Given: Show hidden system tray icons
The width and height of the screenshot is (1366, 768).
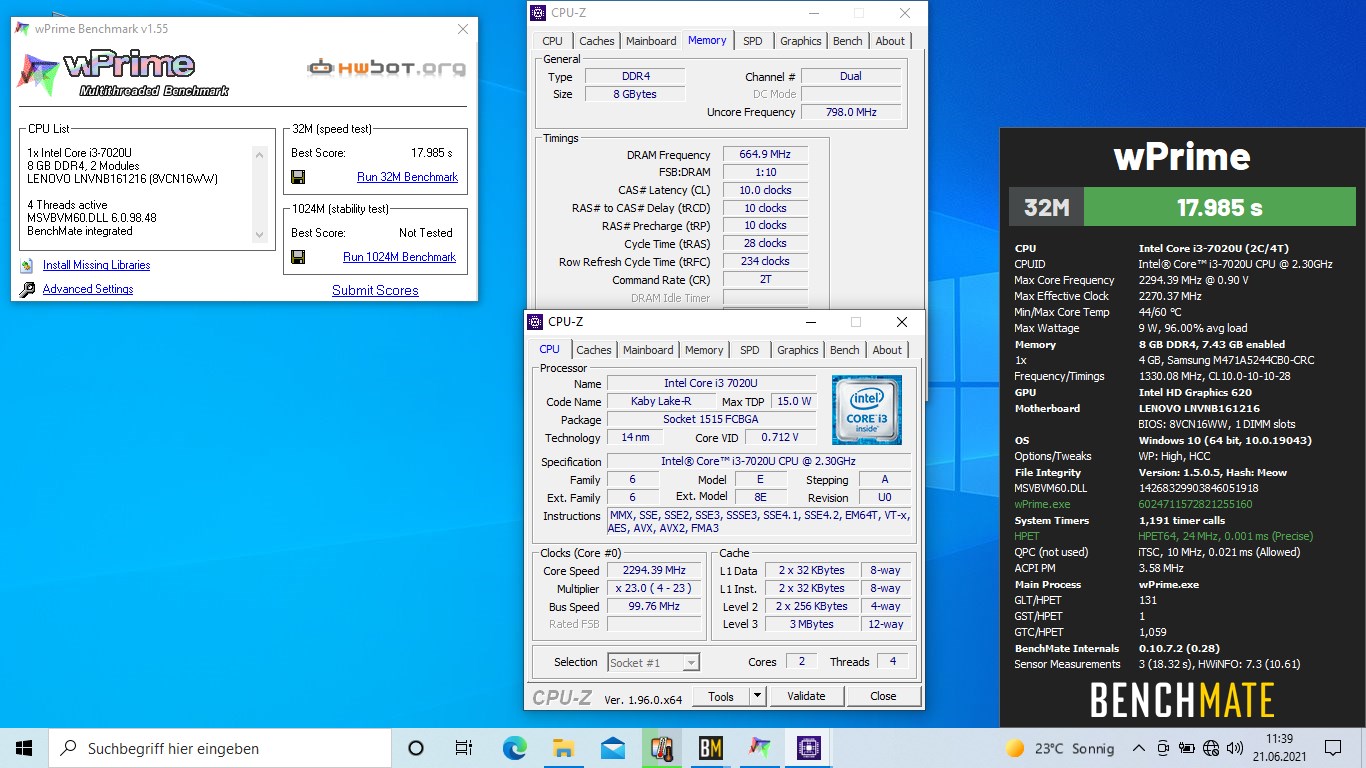Looking at the screenshot, I should [1139, 748].
